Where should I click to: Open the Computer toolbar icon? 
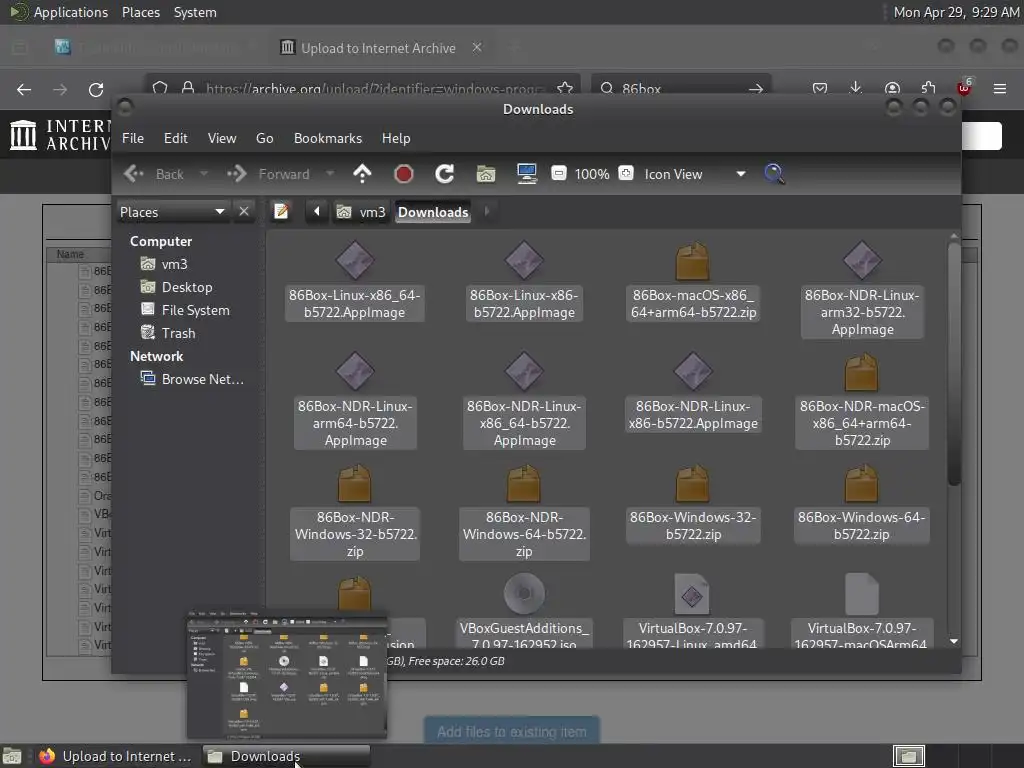tap(526, 174)
